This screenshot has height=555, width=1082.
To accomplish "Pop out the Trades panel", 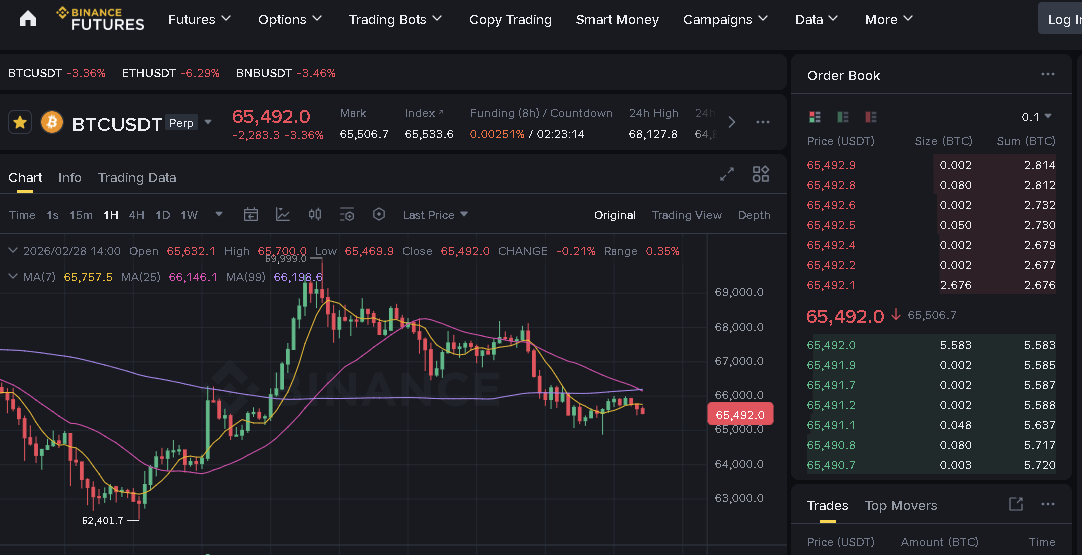I will 1016,504.
